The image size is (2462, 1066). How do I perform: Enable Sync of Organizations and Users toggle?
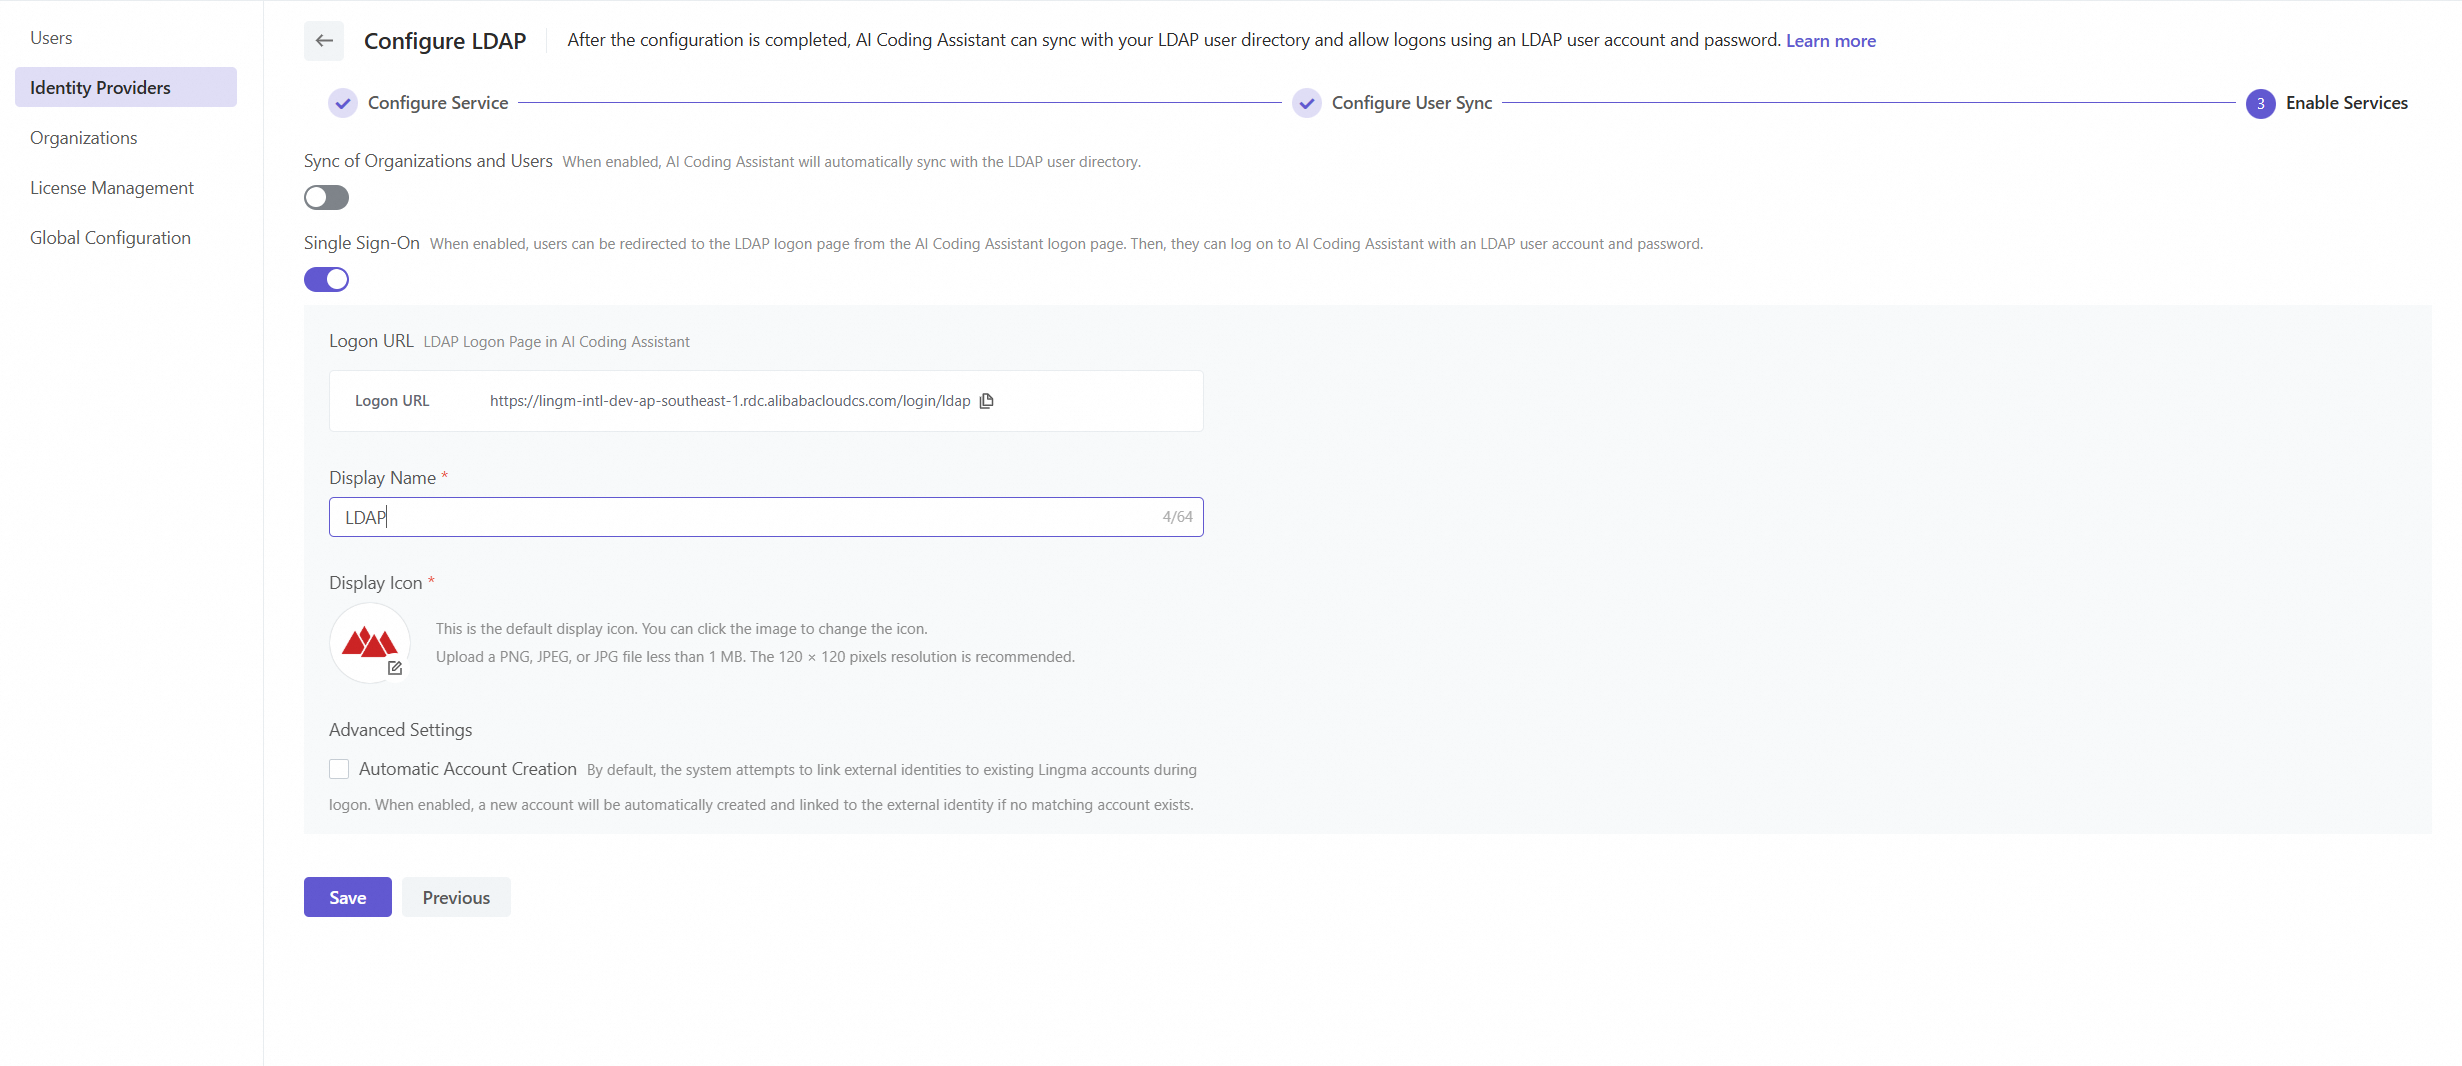326,198
